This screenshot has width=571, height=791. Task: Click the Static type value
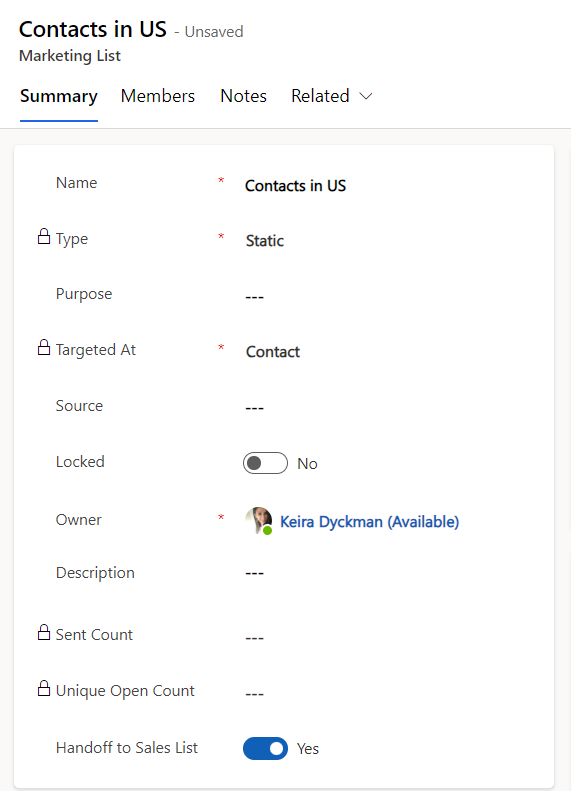tap(265, 241)
